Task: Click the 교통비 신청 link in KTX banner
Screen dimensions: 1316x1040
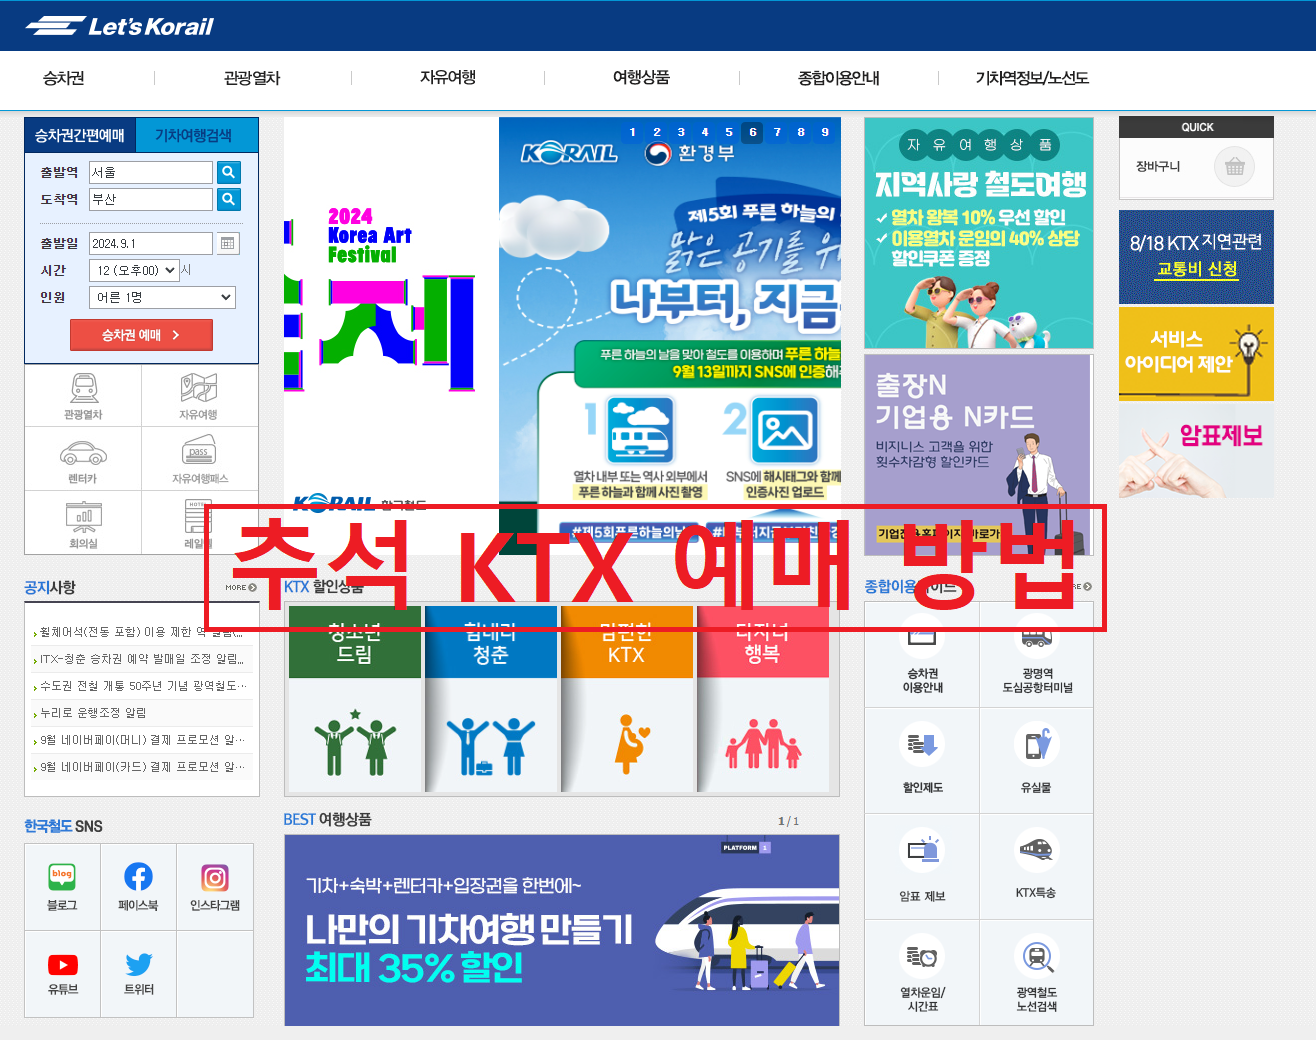Action: (1197, 269)
